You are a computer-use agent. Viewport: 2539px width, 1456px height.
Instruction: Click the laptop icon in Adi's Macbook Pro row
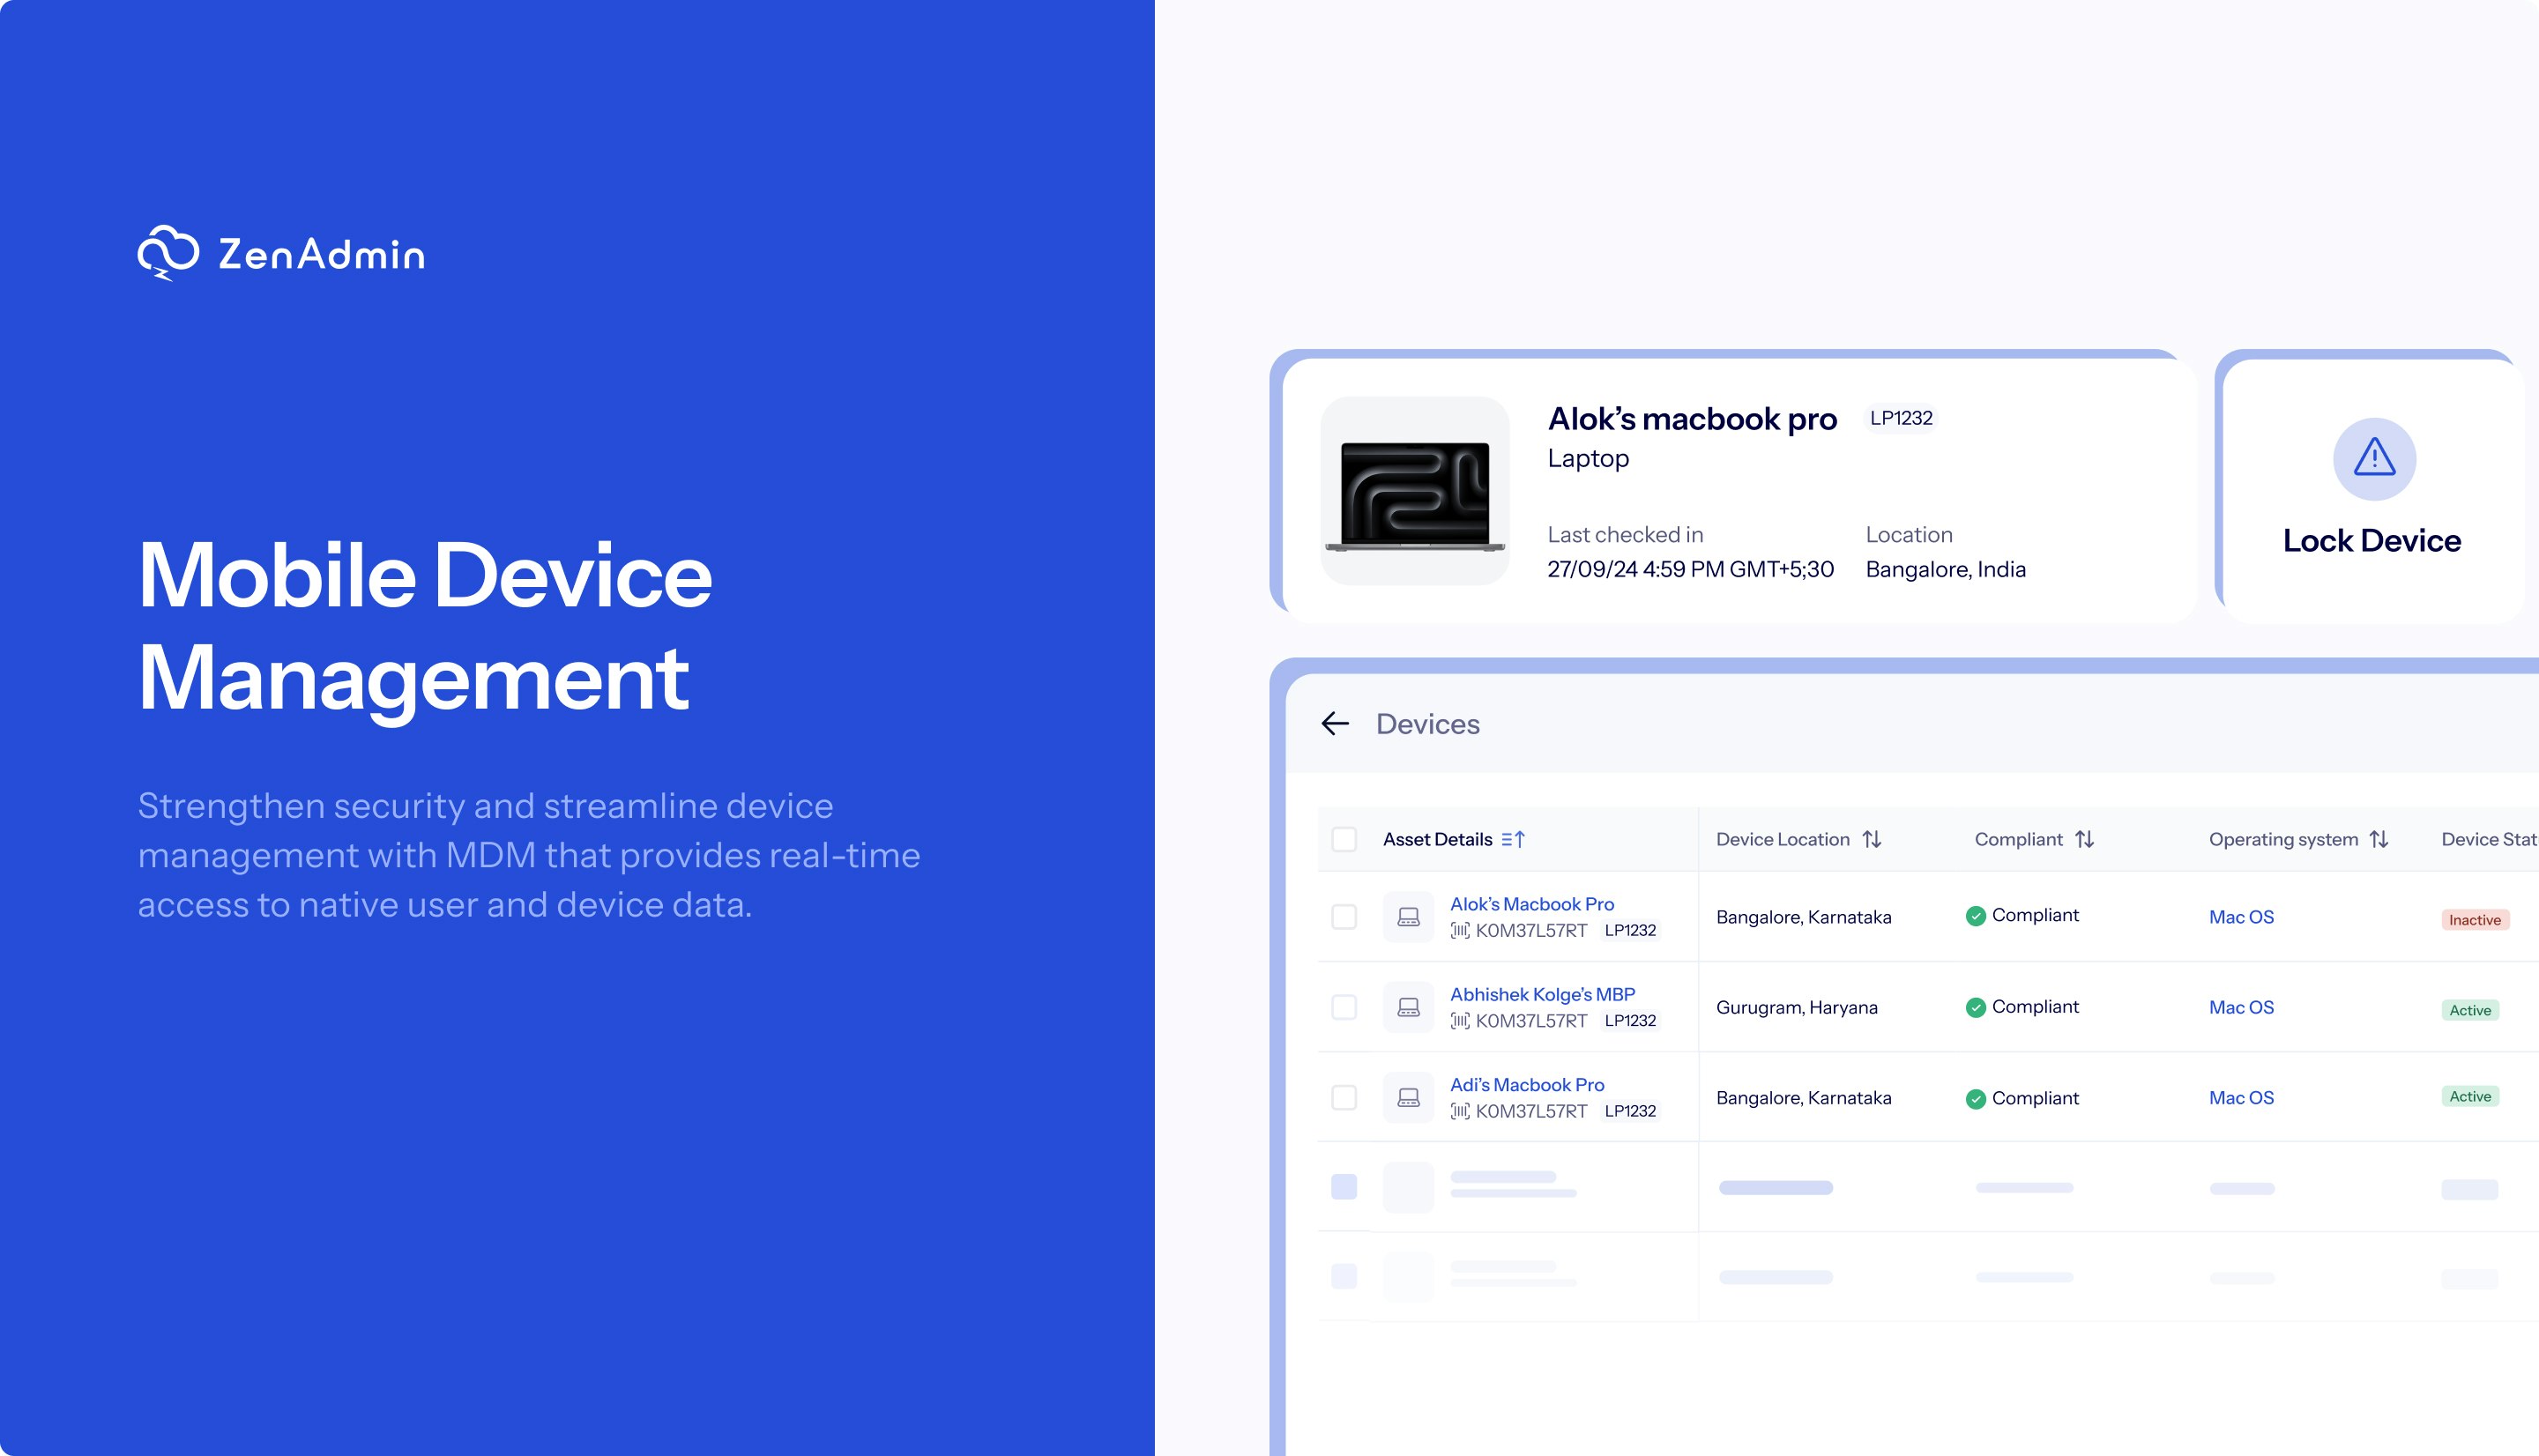(x=1408, y=1098)
